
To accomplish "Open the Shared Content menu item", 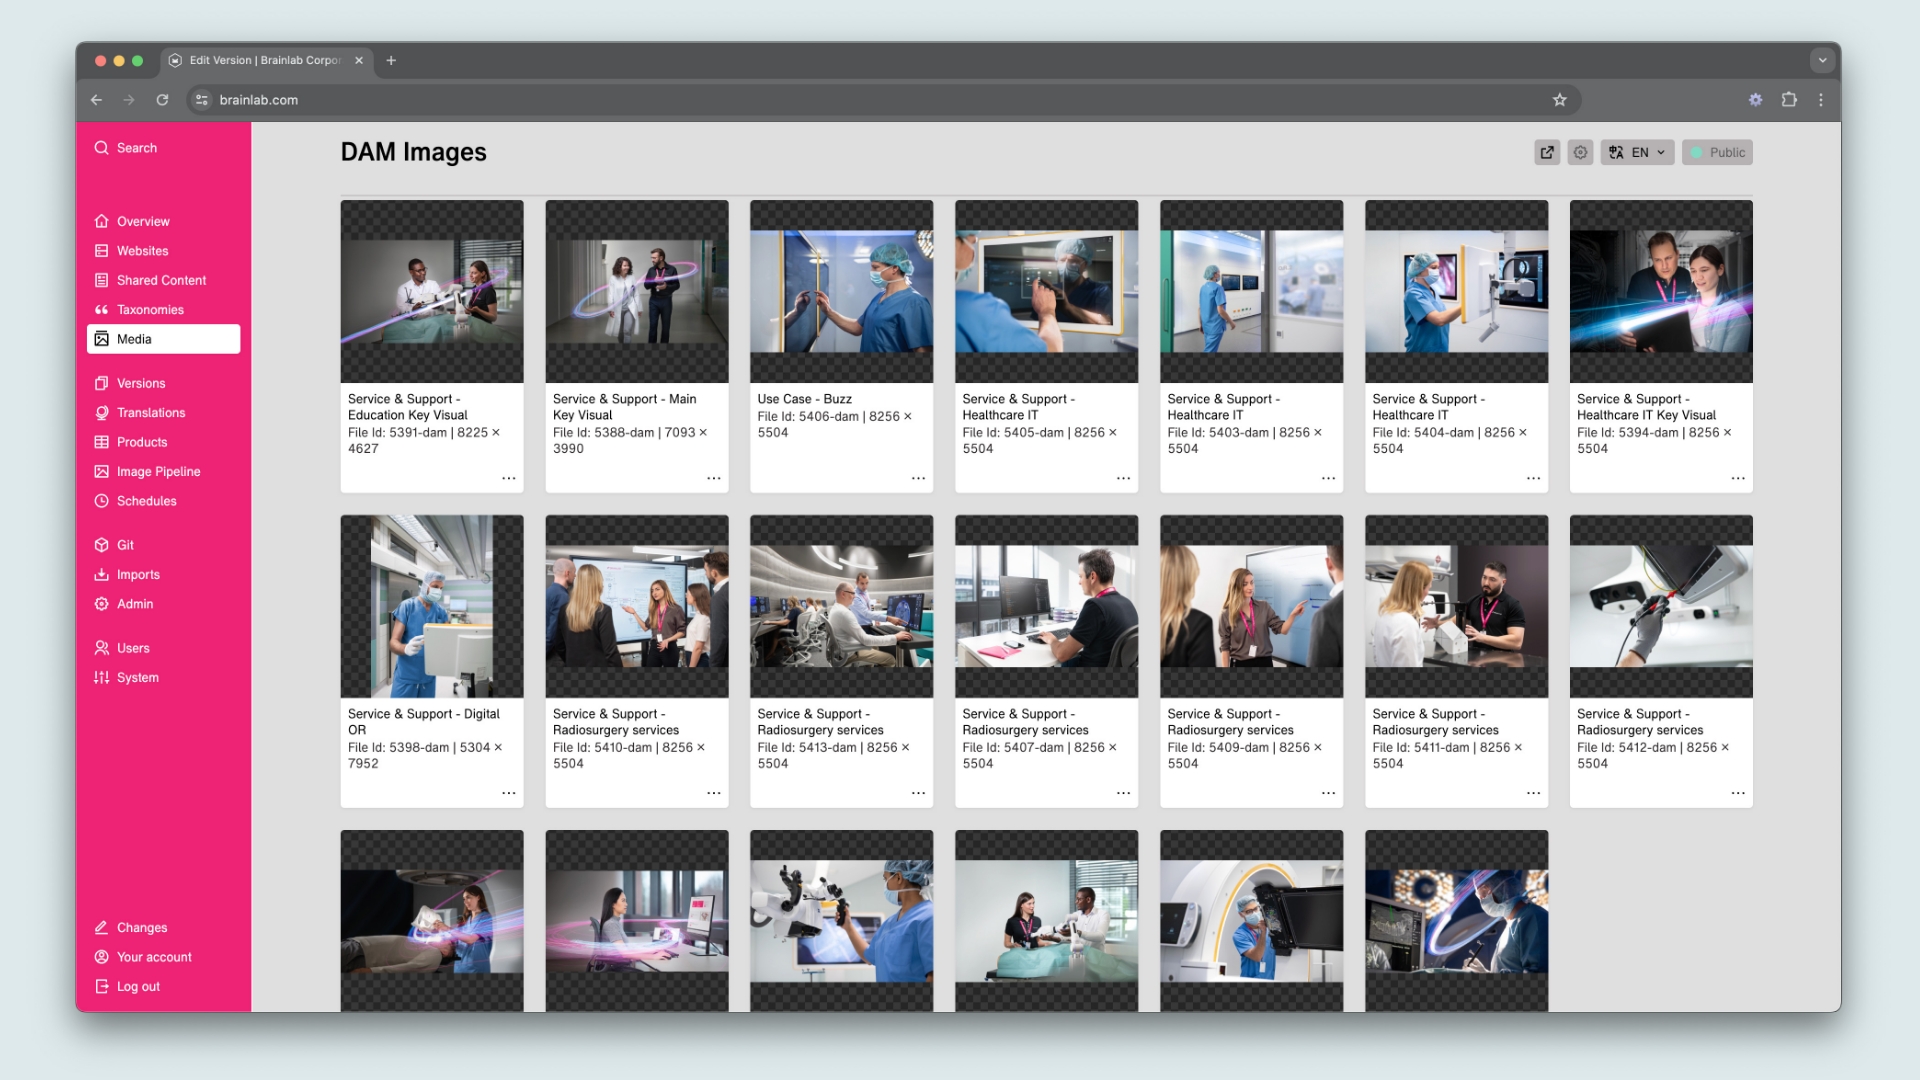I will click(x=161, y=280).
